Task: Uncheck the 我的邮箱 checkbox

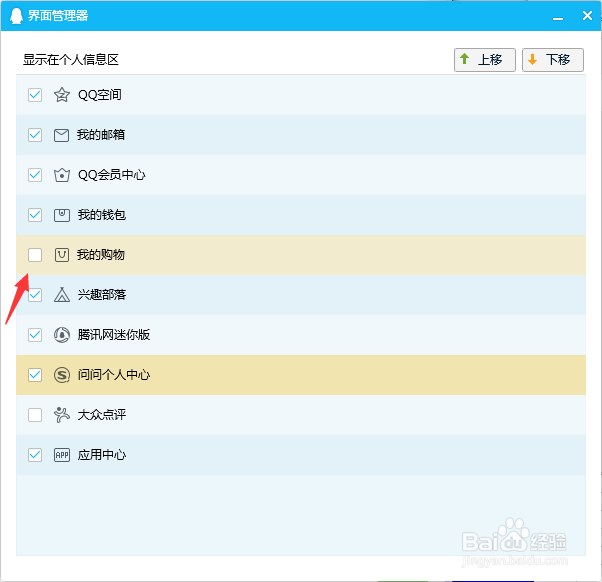Action: coord(35,135)
